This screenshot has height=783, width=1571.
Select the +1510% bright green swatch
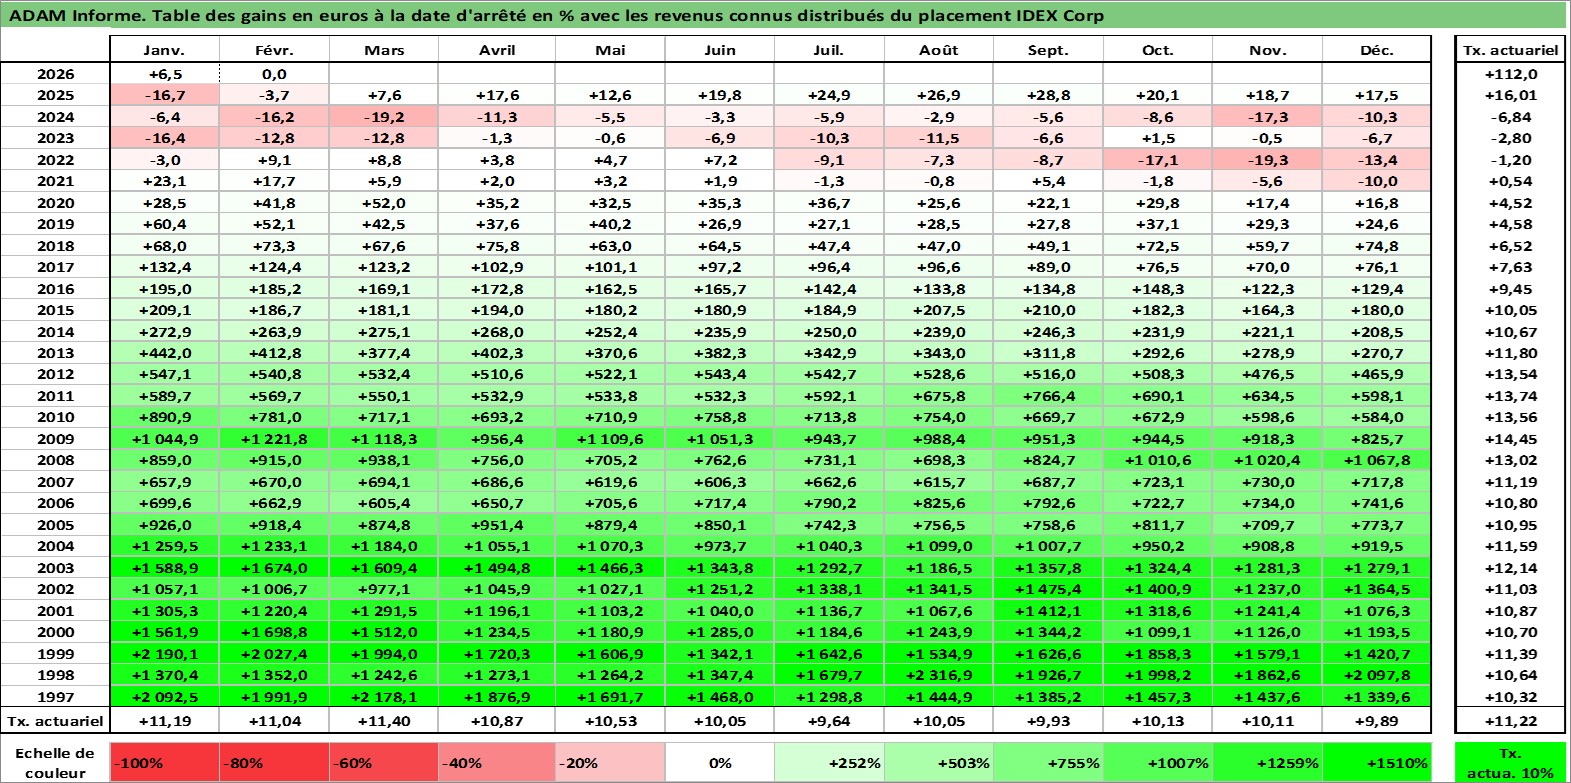(1377, 762)
